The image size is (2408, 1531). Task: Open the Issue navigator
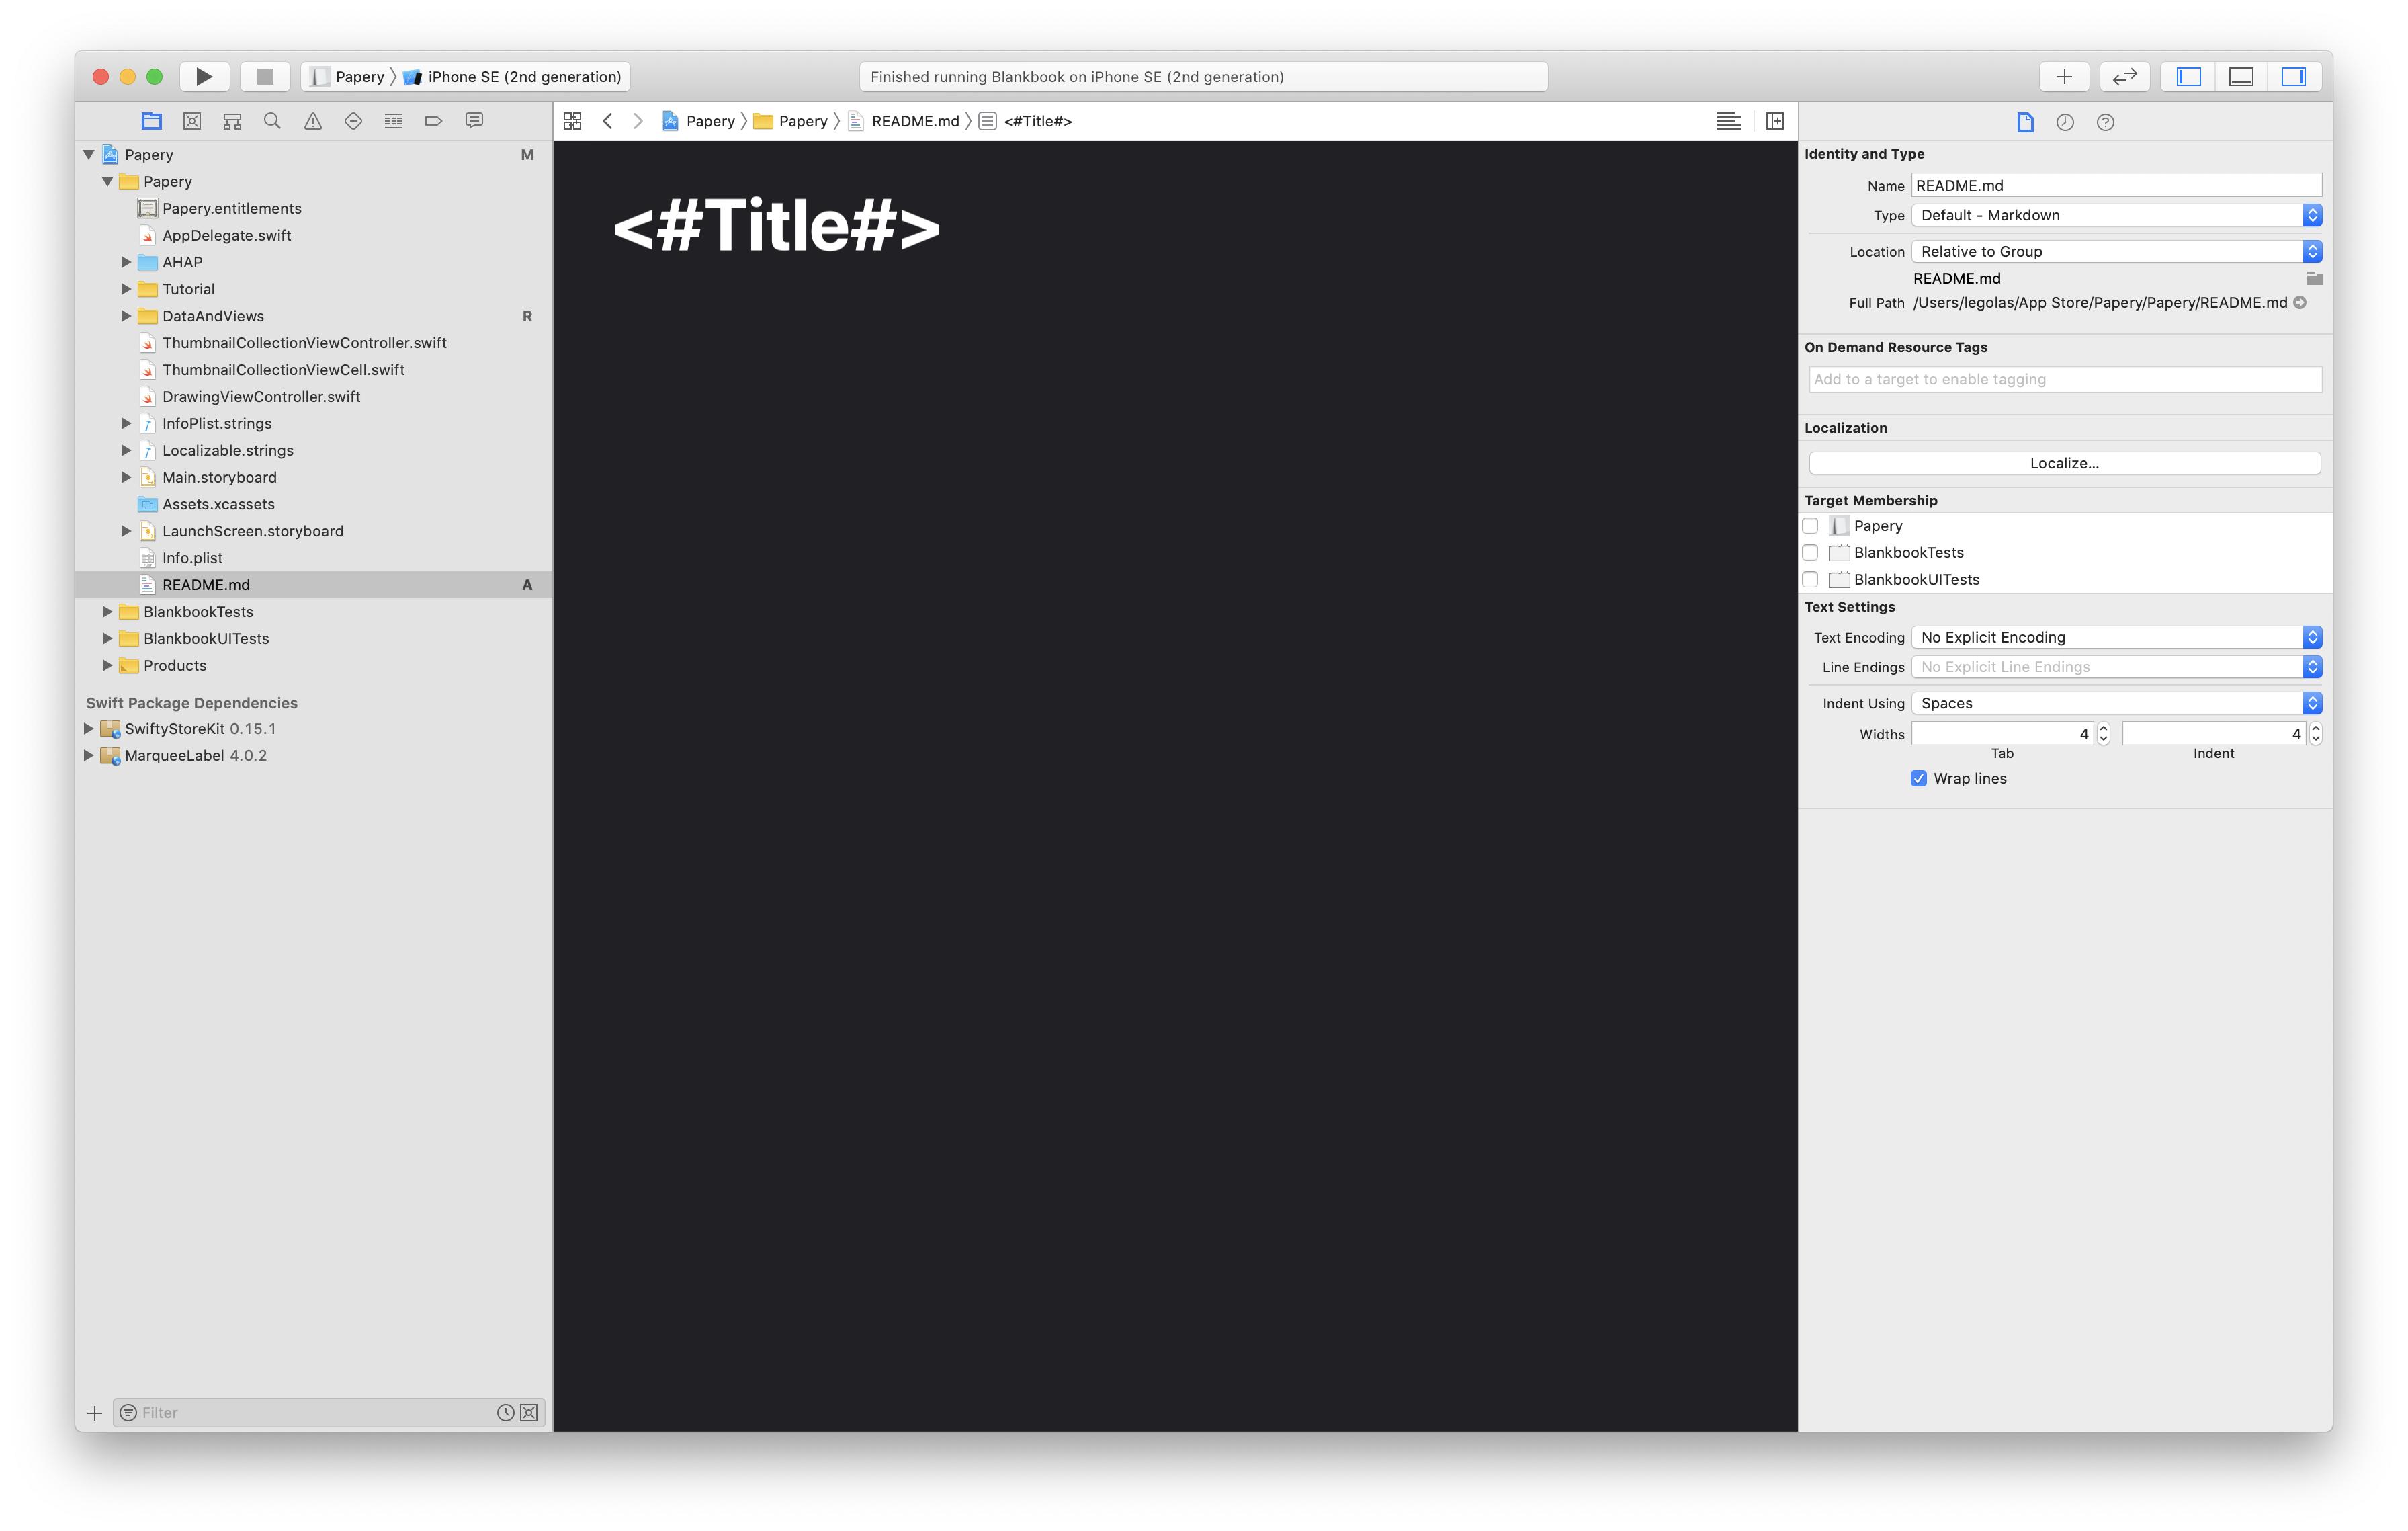[x=313, y=120]
